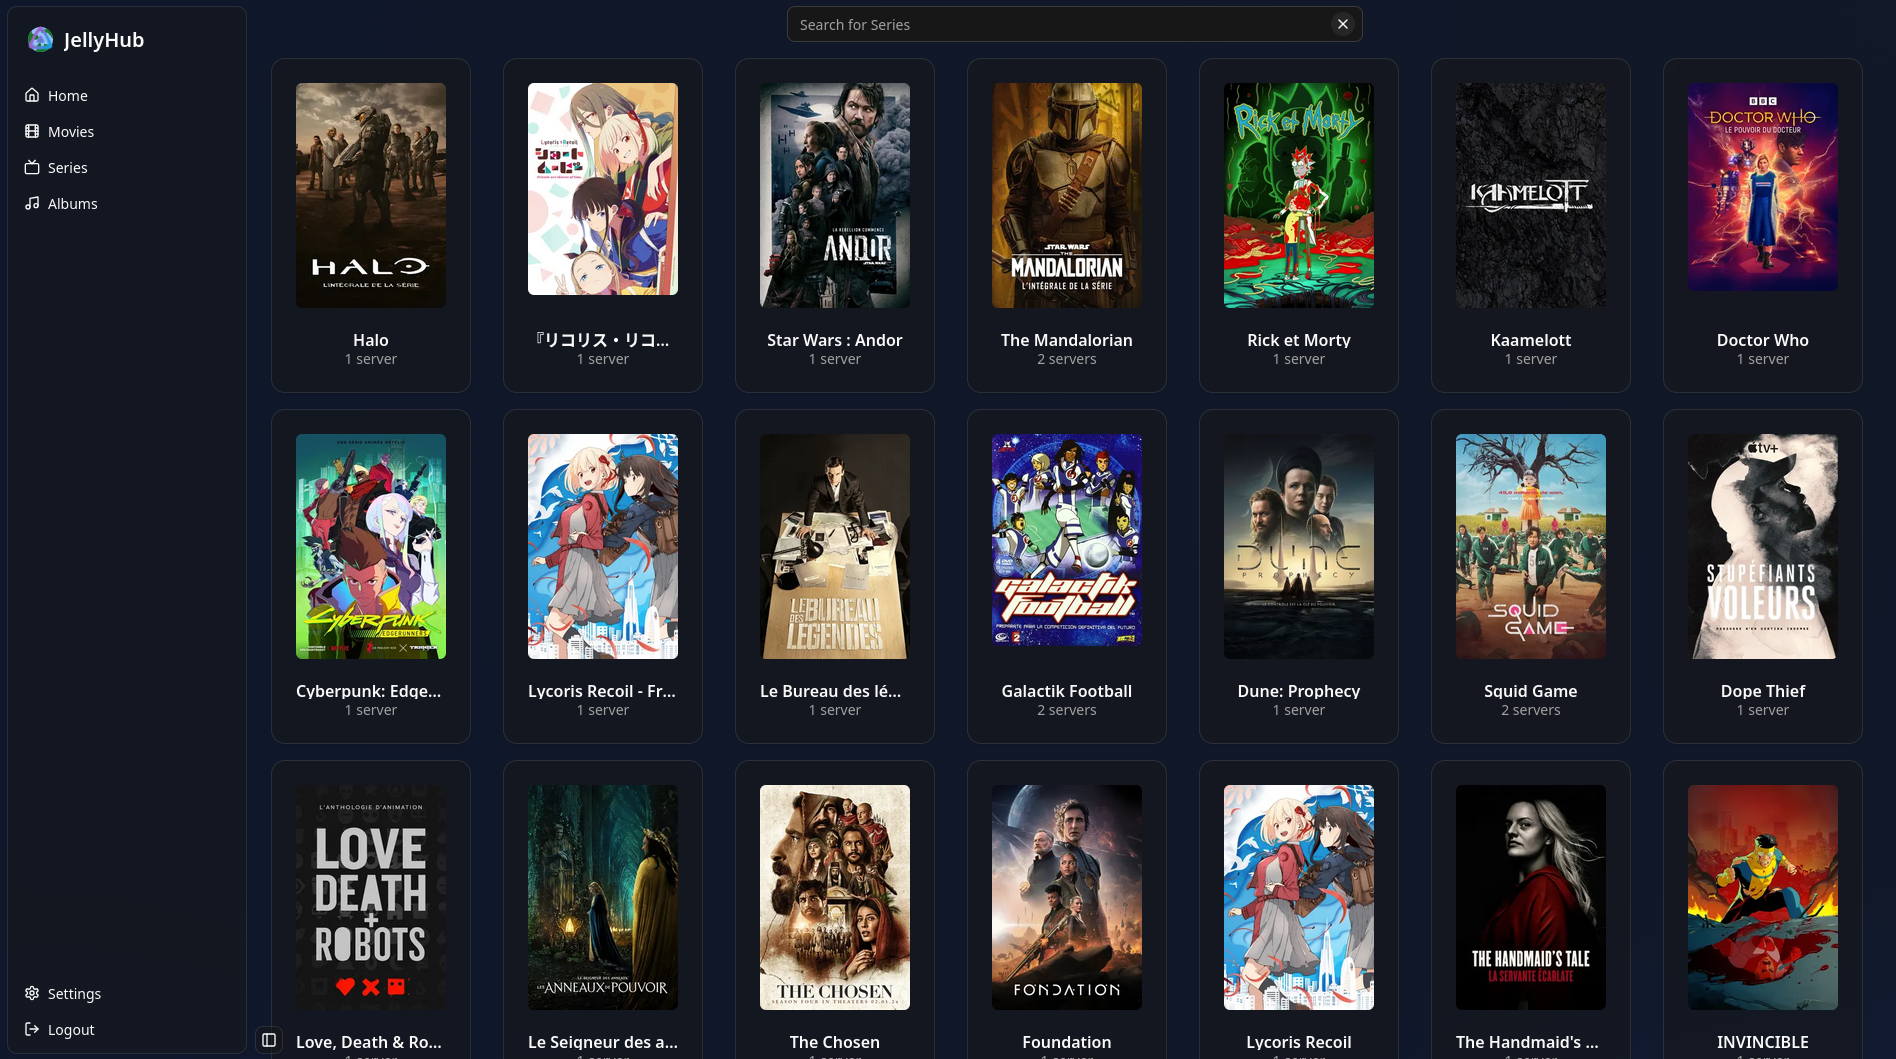Open the Squid Game poster
Image resolution: width=1896 pixels, height=1059 pixels.
click(1531, 546)
